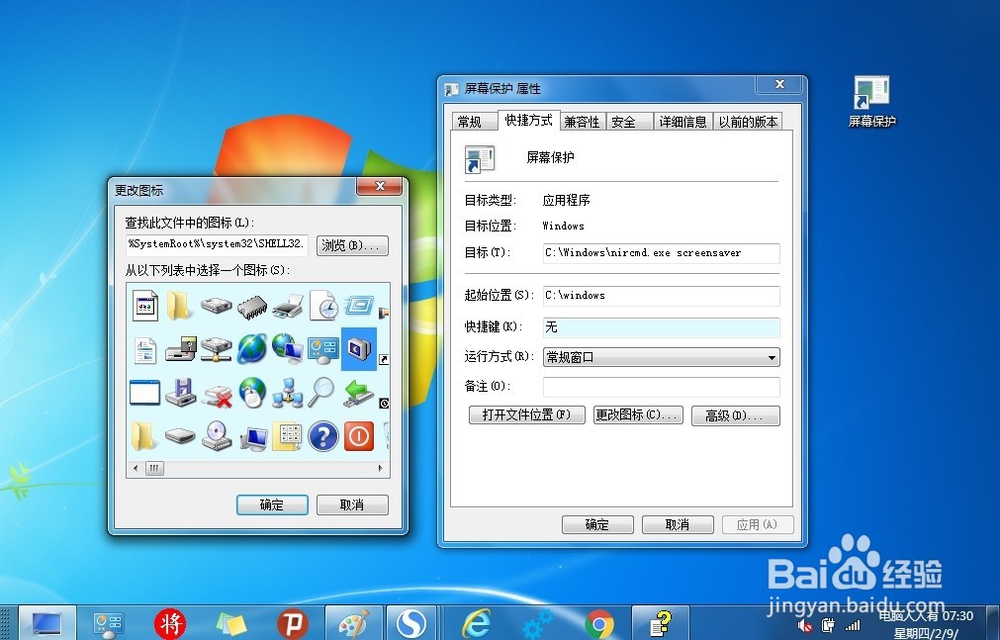Select the monitor with moon screensaver icon
The height and width of the screenshot is (640, 1000).
click(359, 349)
